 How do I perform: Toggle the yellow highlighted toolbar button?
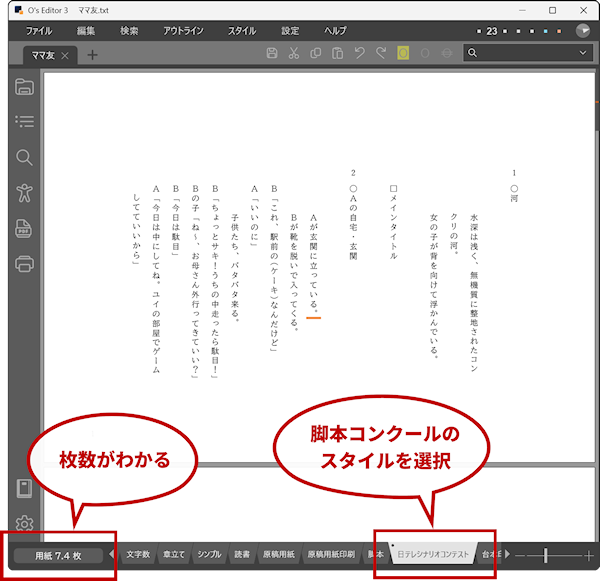point(403,54)
